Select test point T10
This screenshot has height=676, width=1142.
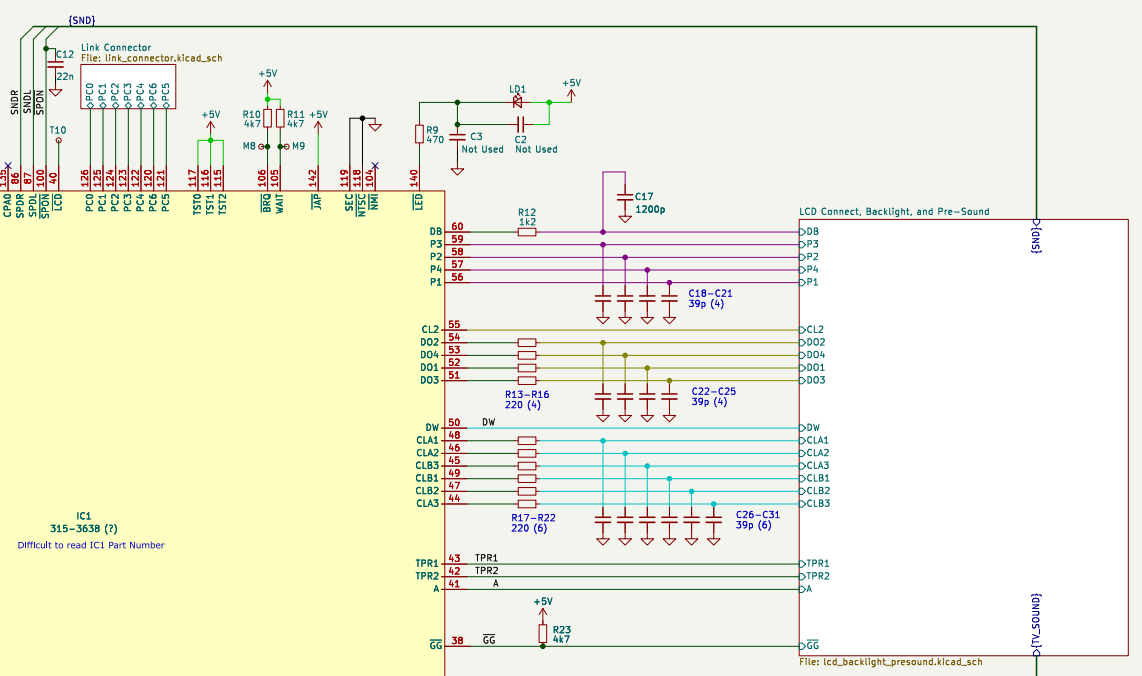(x=58, y=141)
